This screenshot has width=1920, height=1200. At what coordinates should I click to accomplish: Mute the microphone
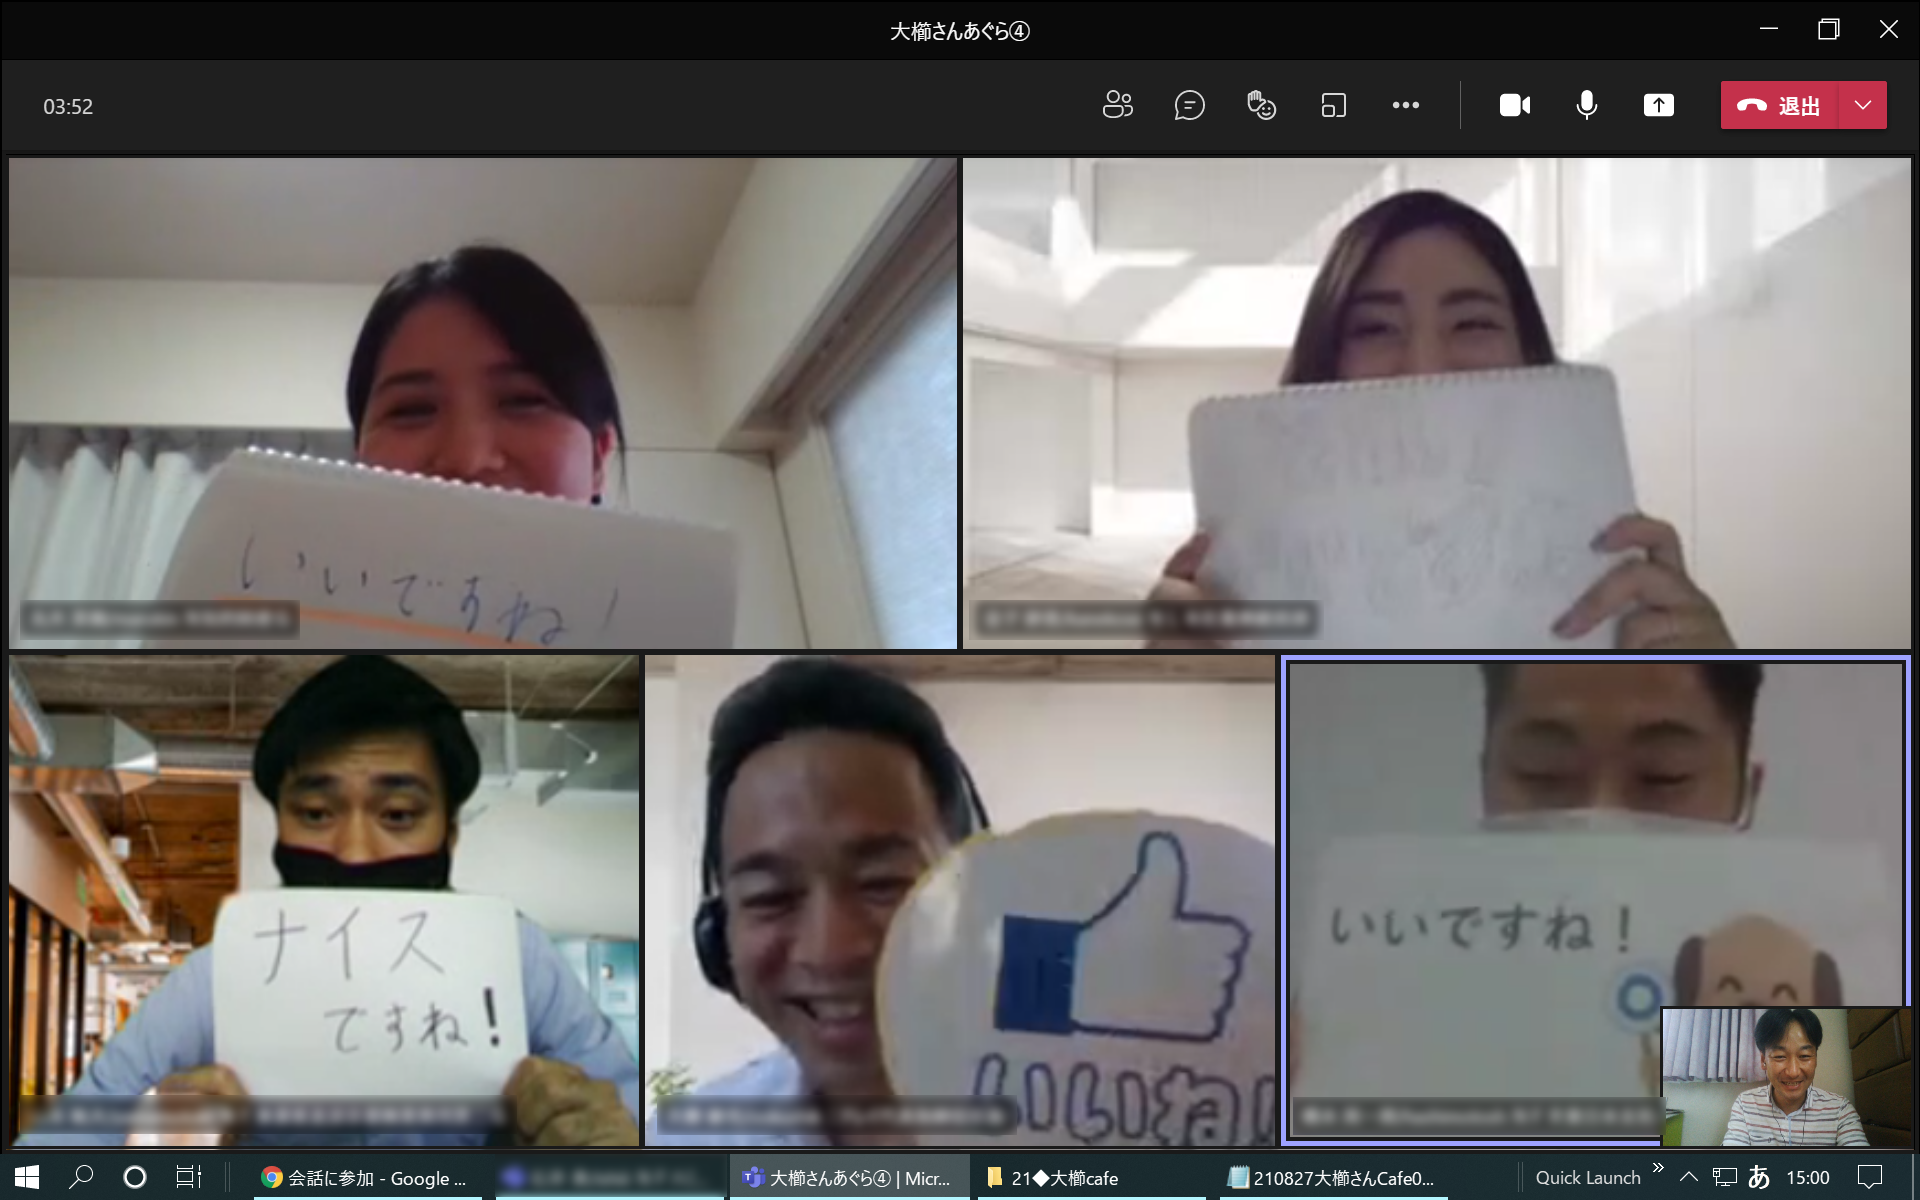[1586, 105]
